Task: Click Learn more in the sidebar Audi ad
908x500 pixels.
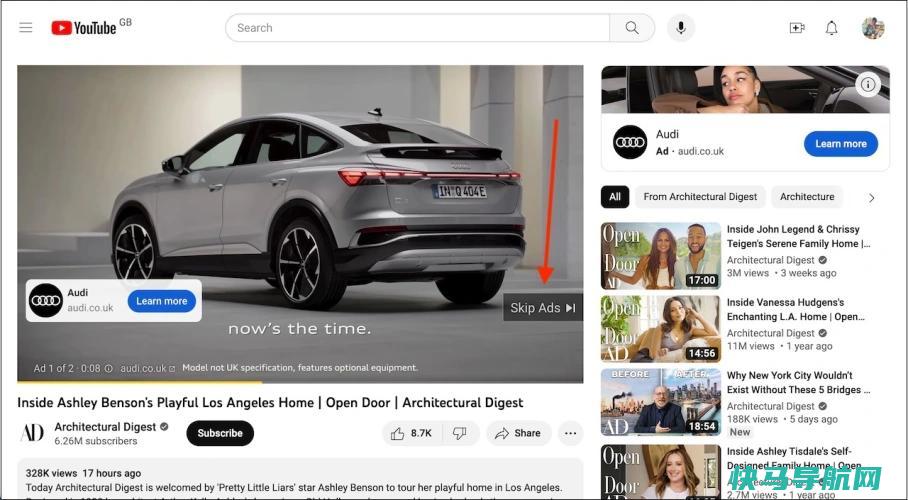Action: click(x=841, y=144)
